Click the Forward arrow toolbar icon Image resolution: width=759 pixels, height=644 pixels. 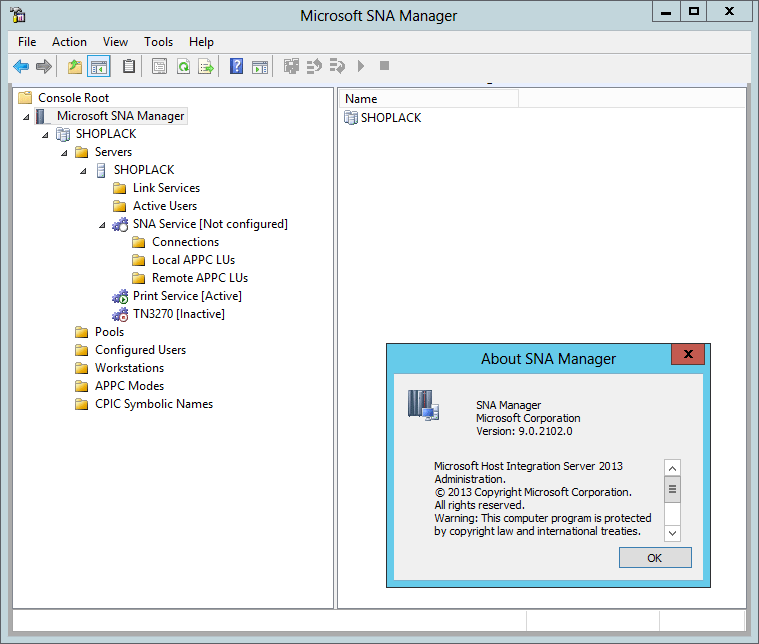tap(44, 66)
